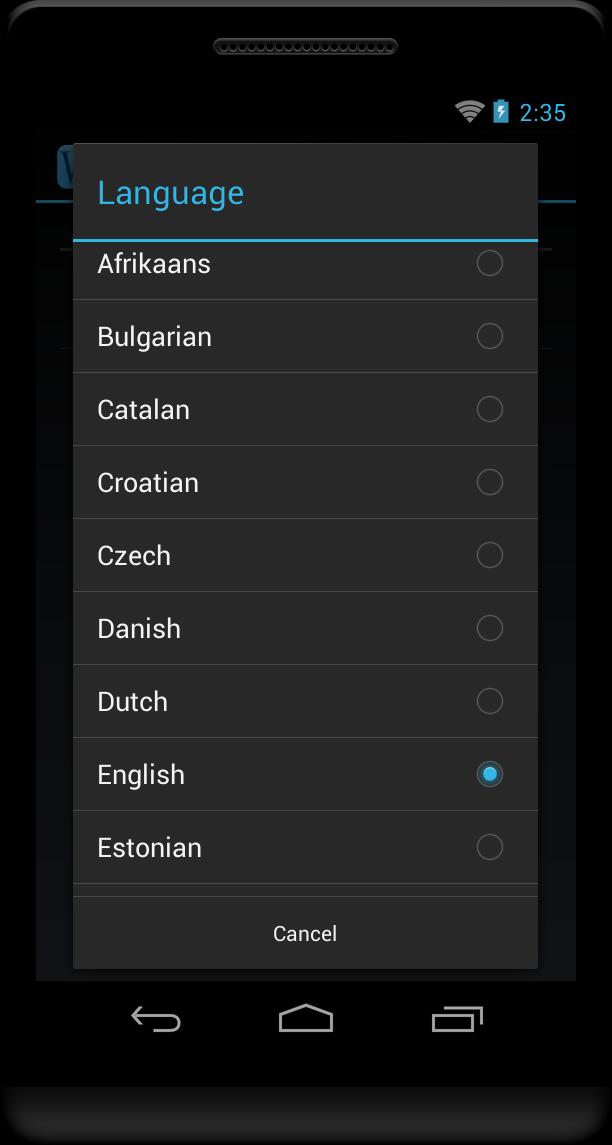
Task: Tap the Dutch language row
Action: [x=250, y=701]
